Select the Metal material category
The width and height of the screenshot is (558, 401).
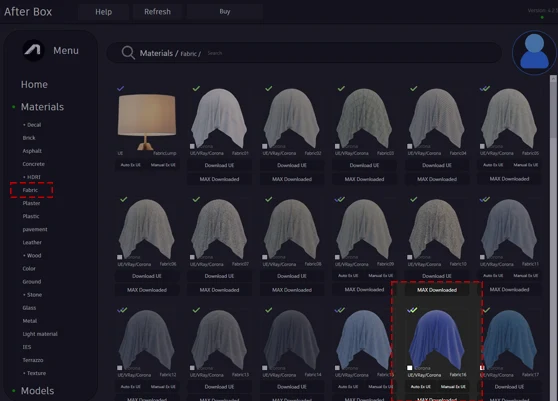(x=30, y=321)
